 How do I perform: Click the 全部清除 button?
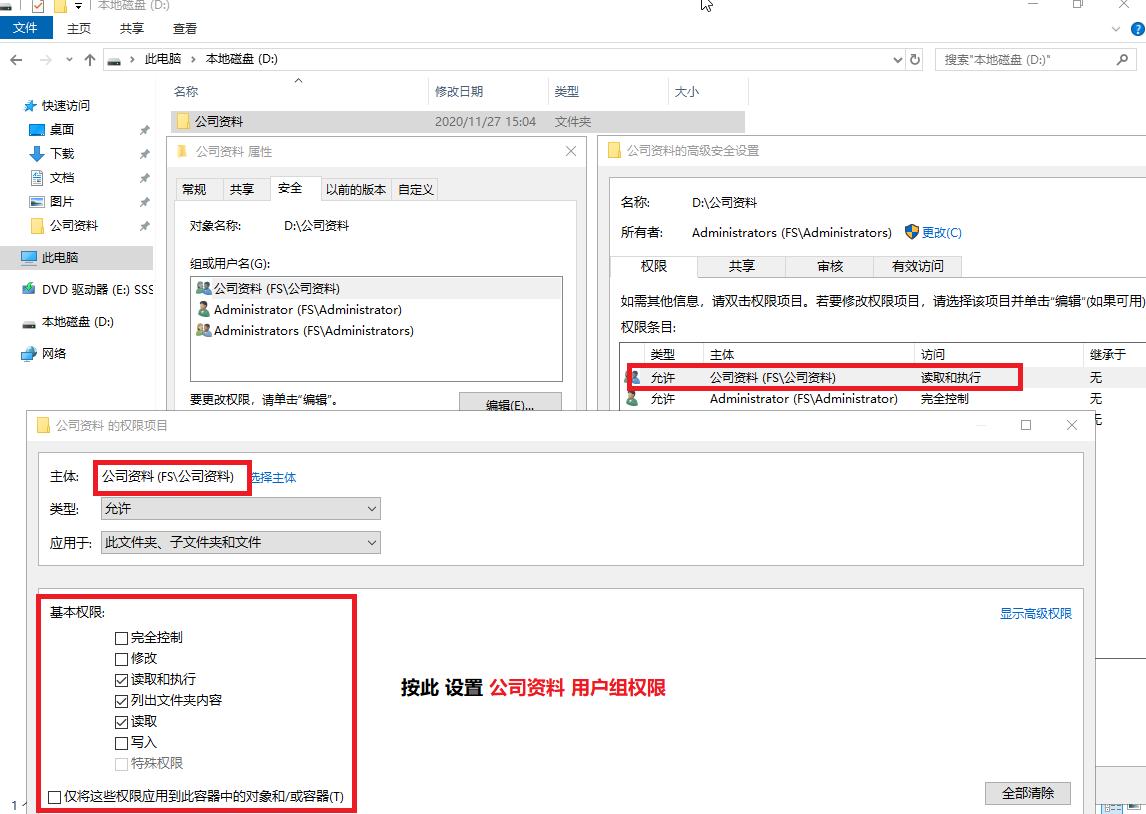point(1027,793)
